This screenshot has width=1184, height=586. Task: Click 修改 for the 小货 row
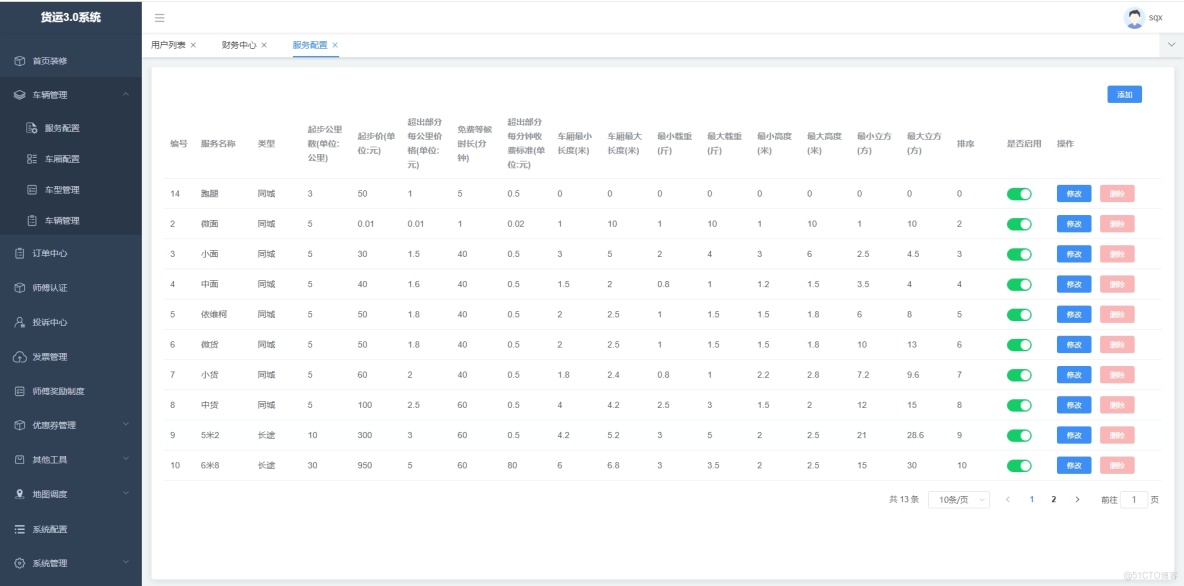click(x=1074, y=375)
